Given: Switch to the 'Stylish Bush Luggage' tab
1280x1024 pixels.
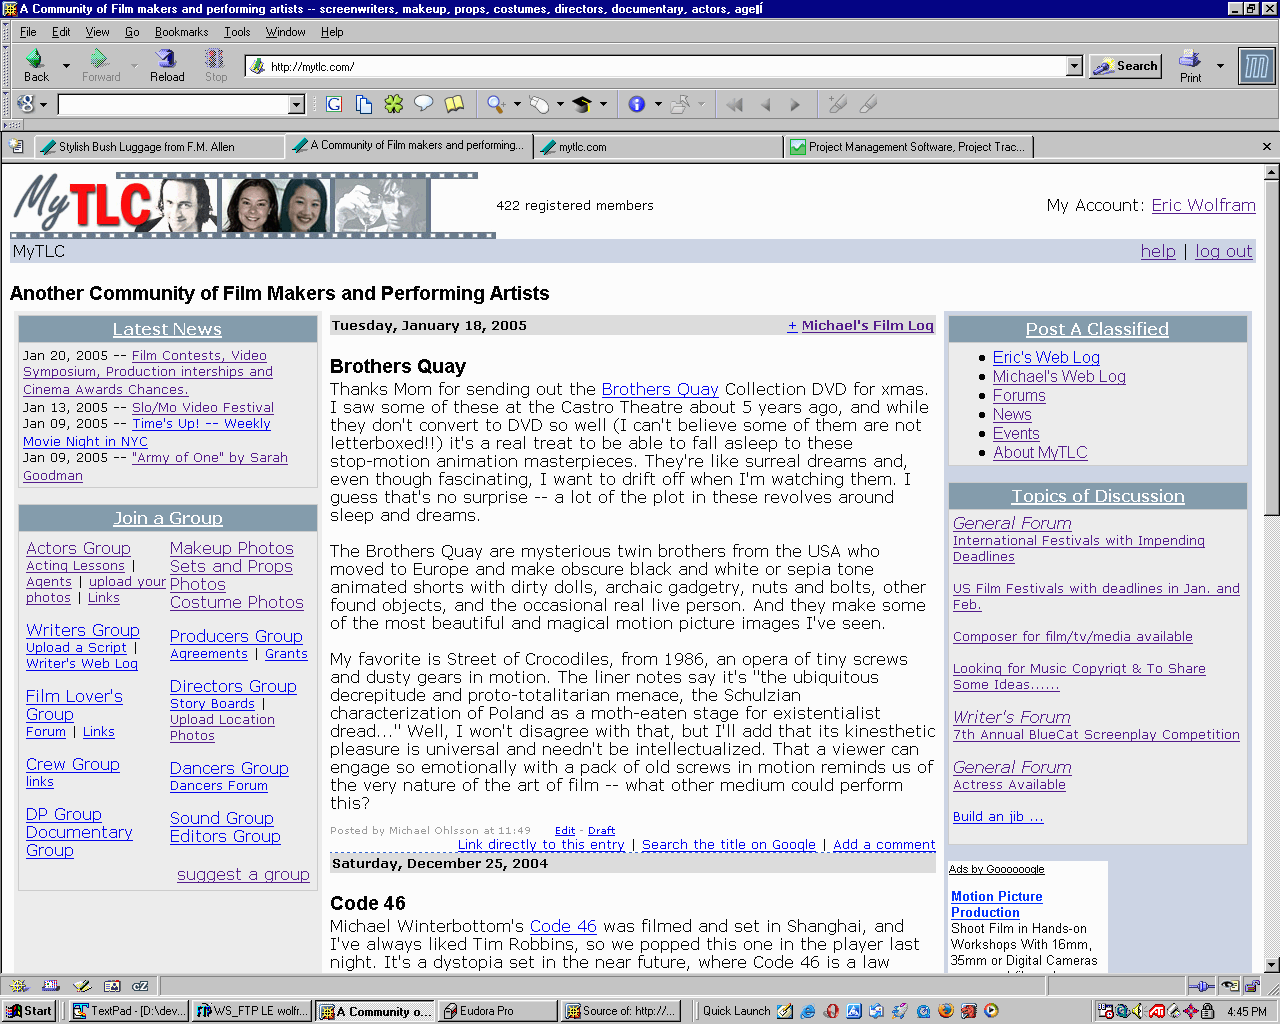Looking at the screenshot, I should point(158,147).
